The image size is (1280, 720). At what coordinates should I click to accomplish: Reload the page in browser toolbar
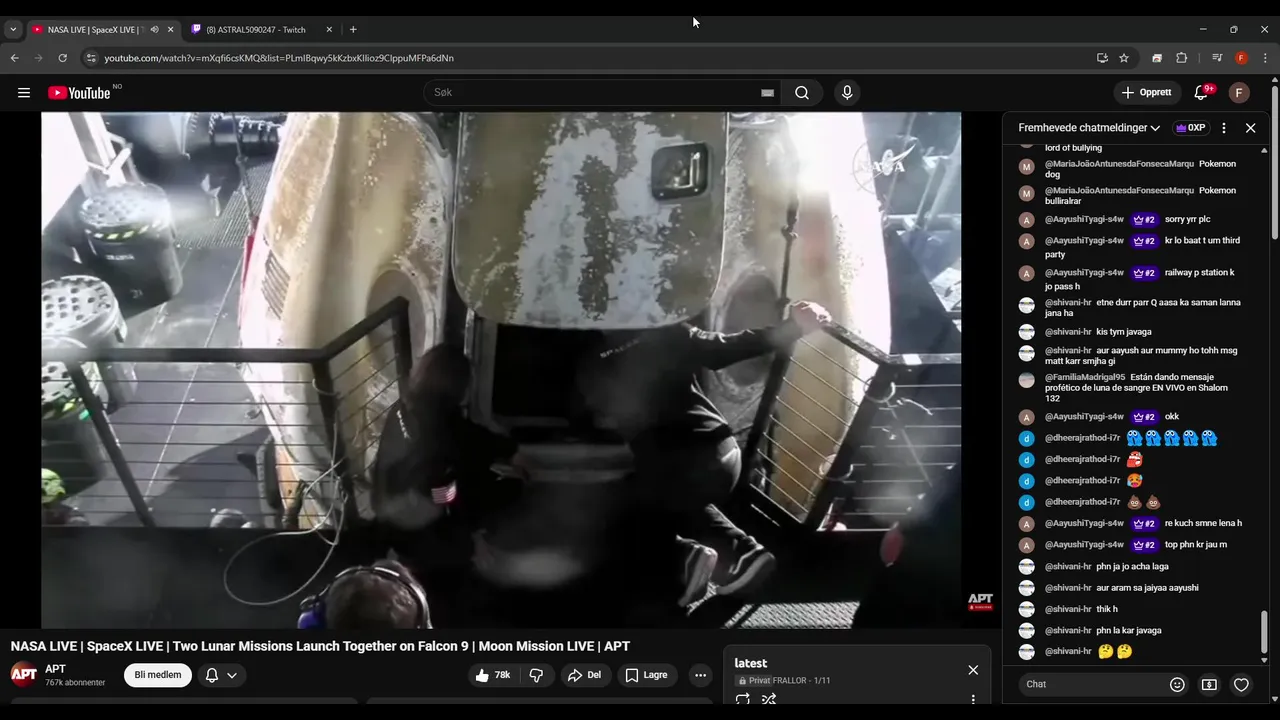[x=63, y=58]
